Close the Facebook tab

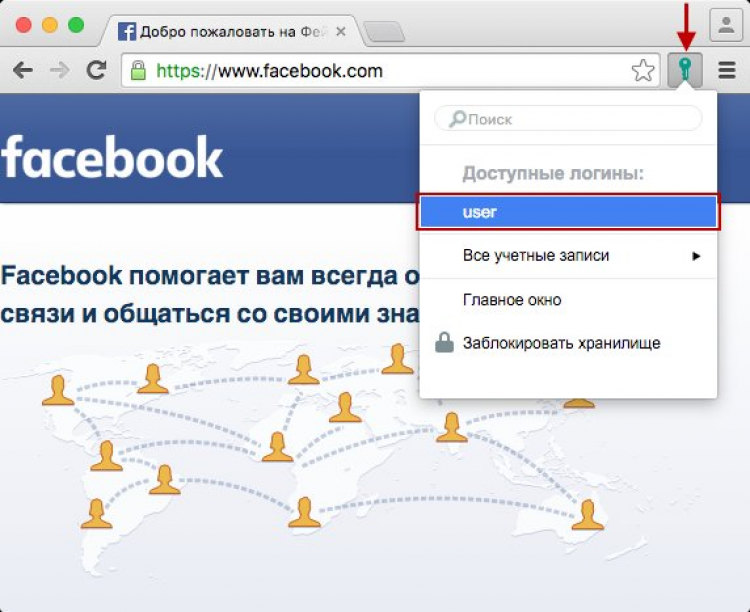click(341, 32)
